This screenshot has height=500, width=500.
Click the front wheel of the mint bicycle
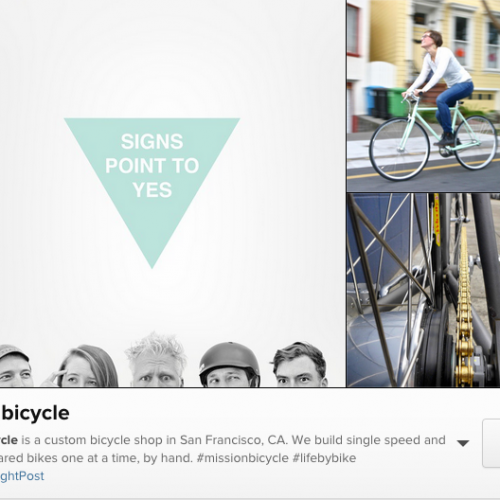click(399, 149)
